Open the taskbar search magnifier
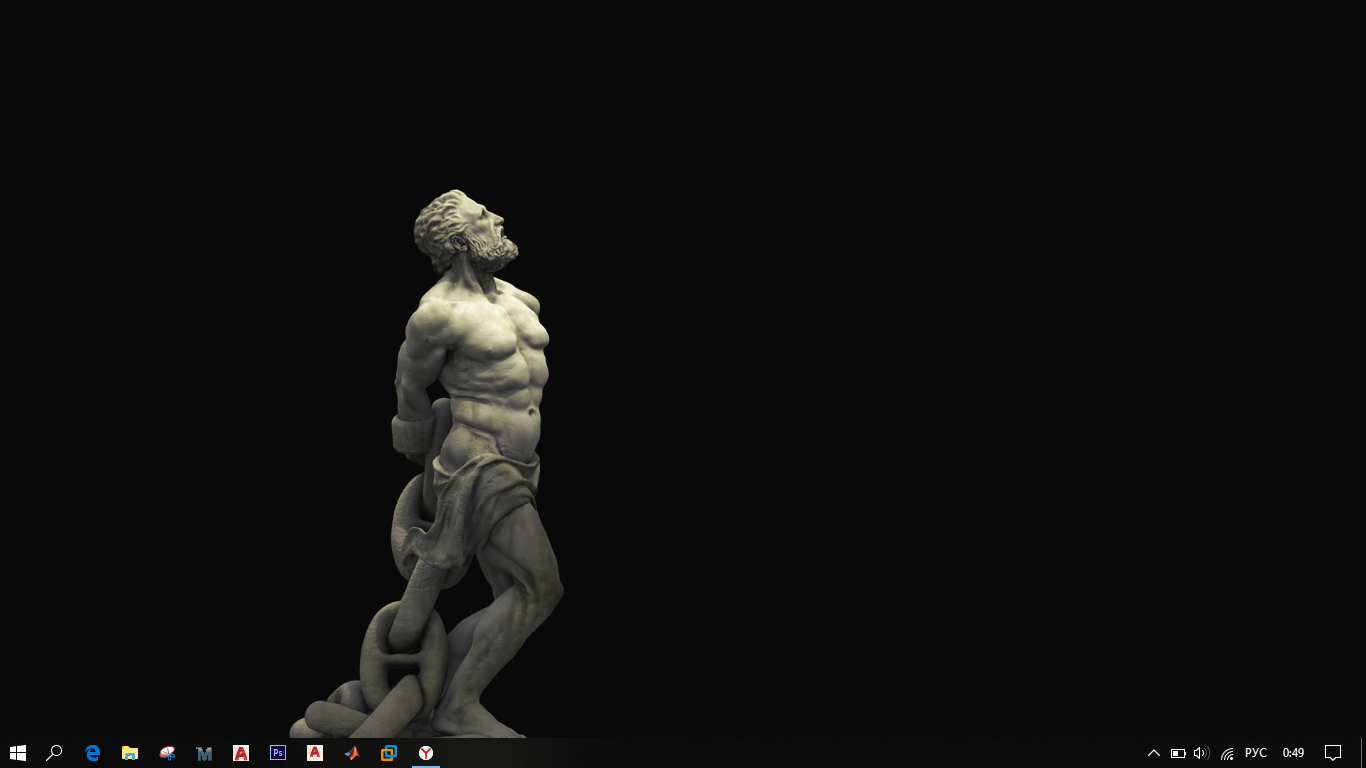The image size is (1366, 768). [54, 753]
